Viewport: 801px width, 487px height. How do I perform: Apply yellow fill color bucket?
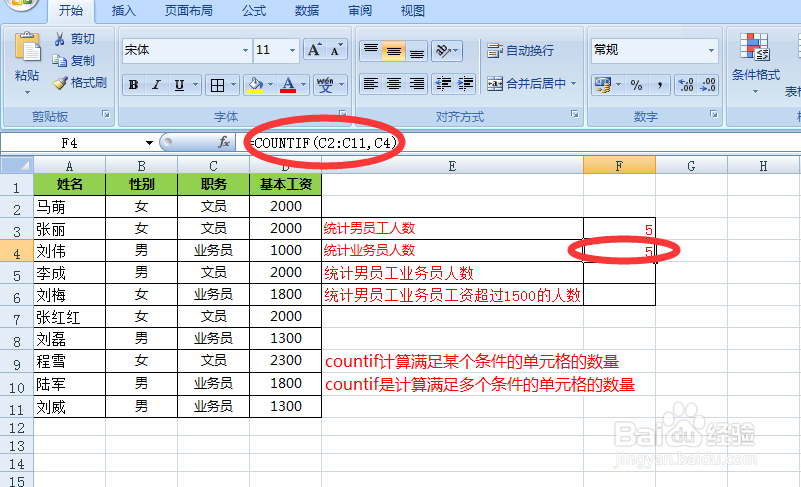tap(255, 85)
